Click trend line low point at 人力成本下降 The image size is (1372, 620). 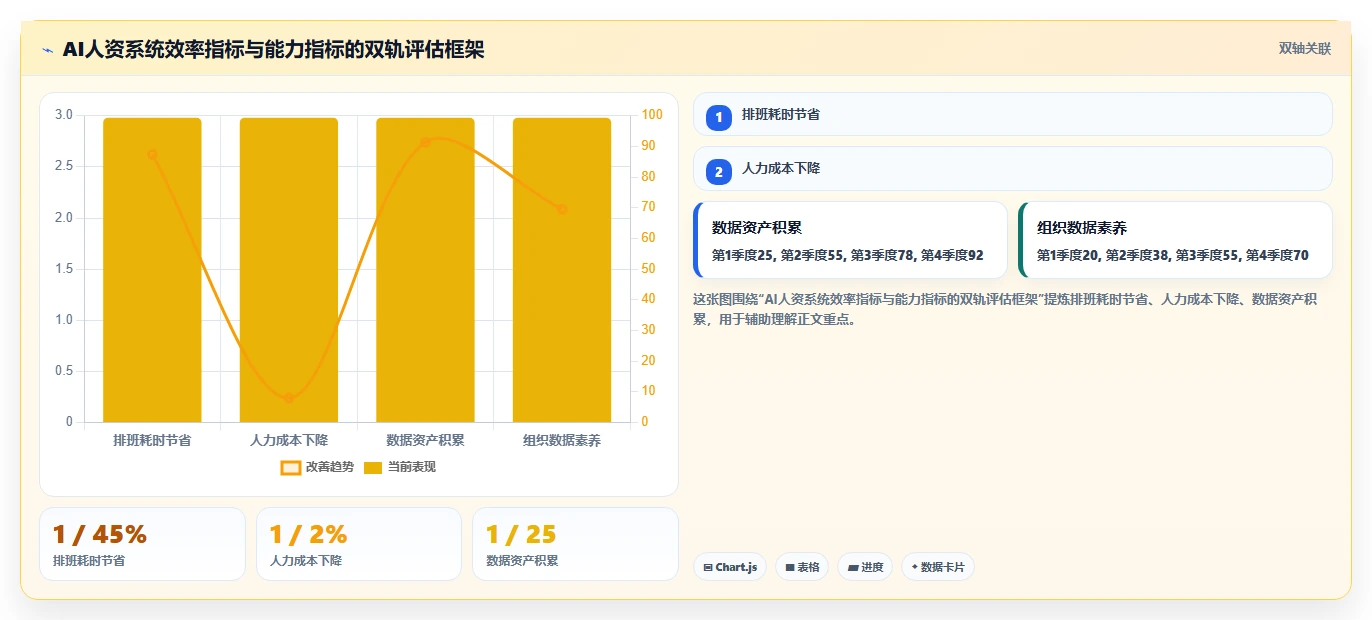pyautogui.click(x=289, y=398)
